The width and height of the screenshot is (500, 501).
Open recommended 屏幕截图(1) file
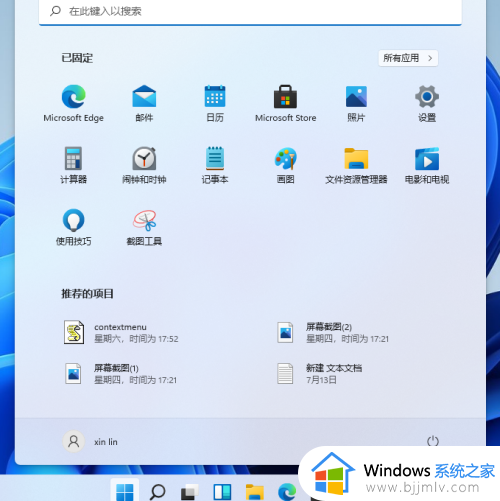click(121, 374)
